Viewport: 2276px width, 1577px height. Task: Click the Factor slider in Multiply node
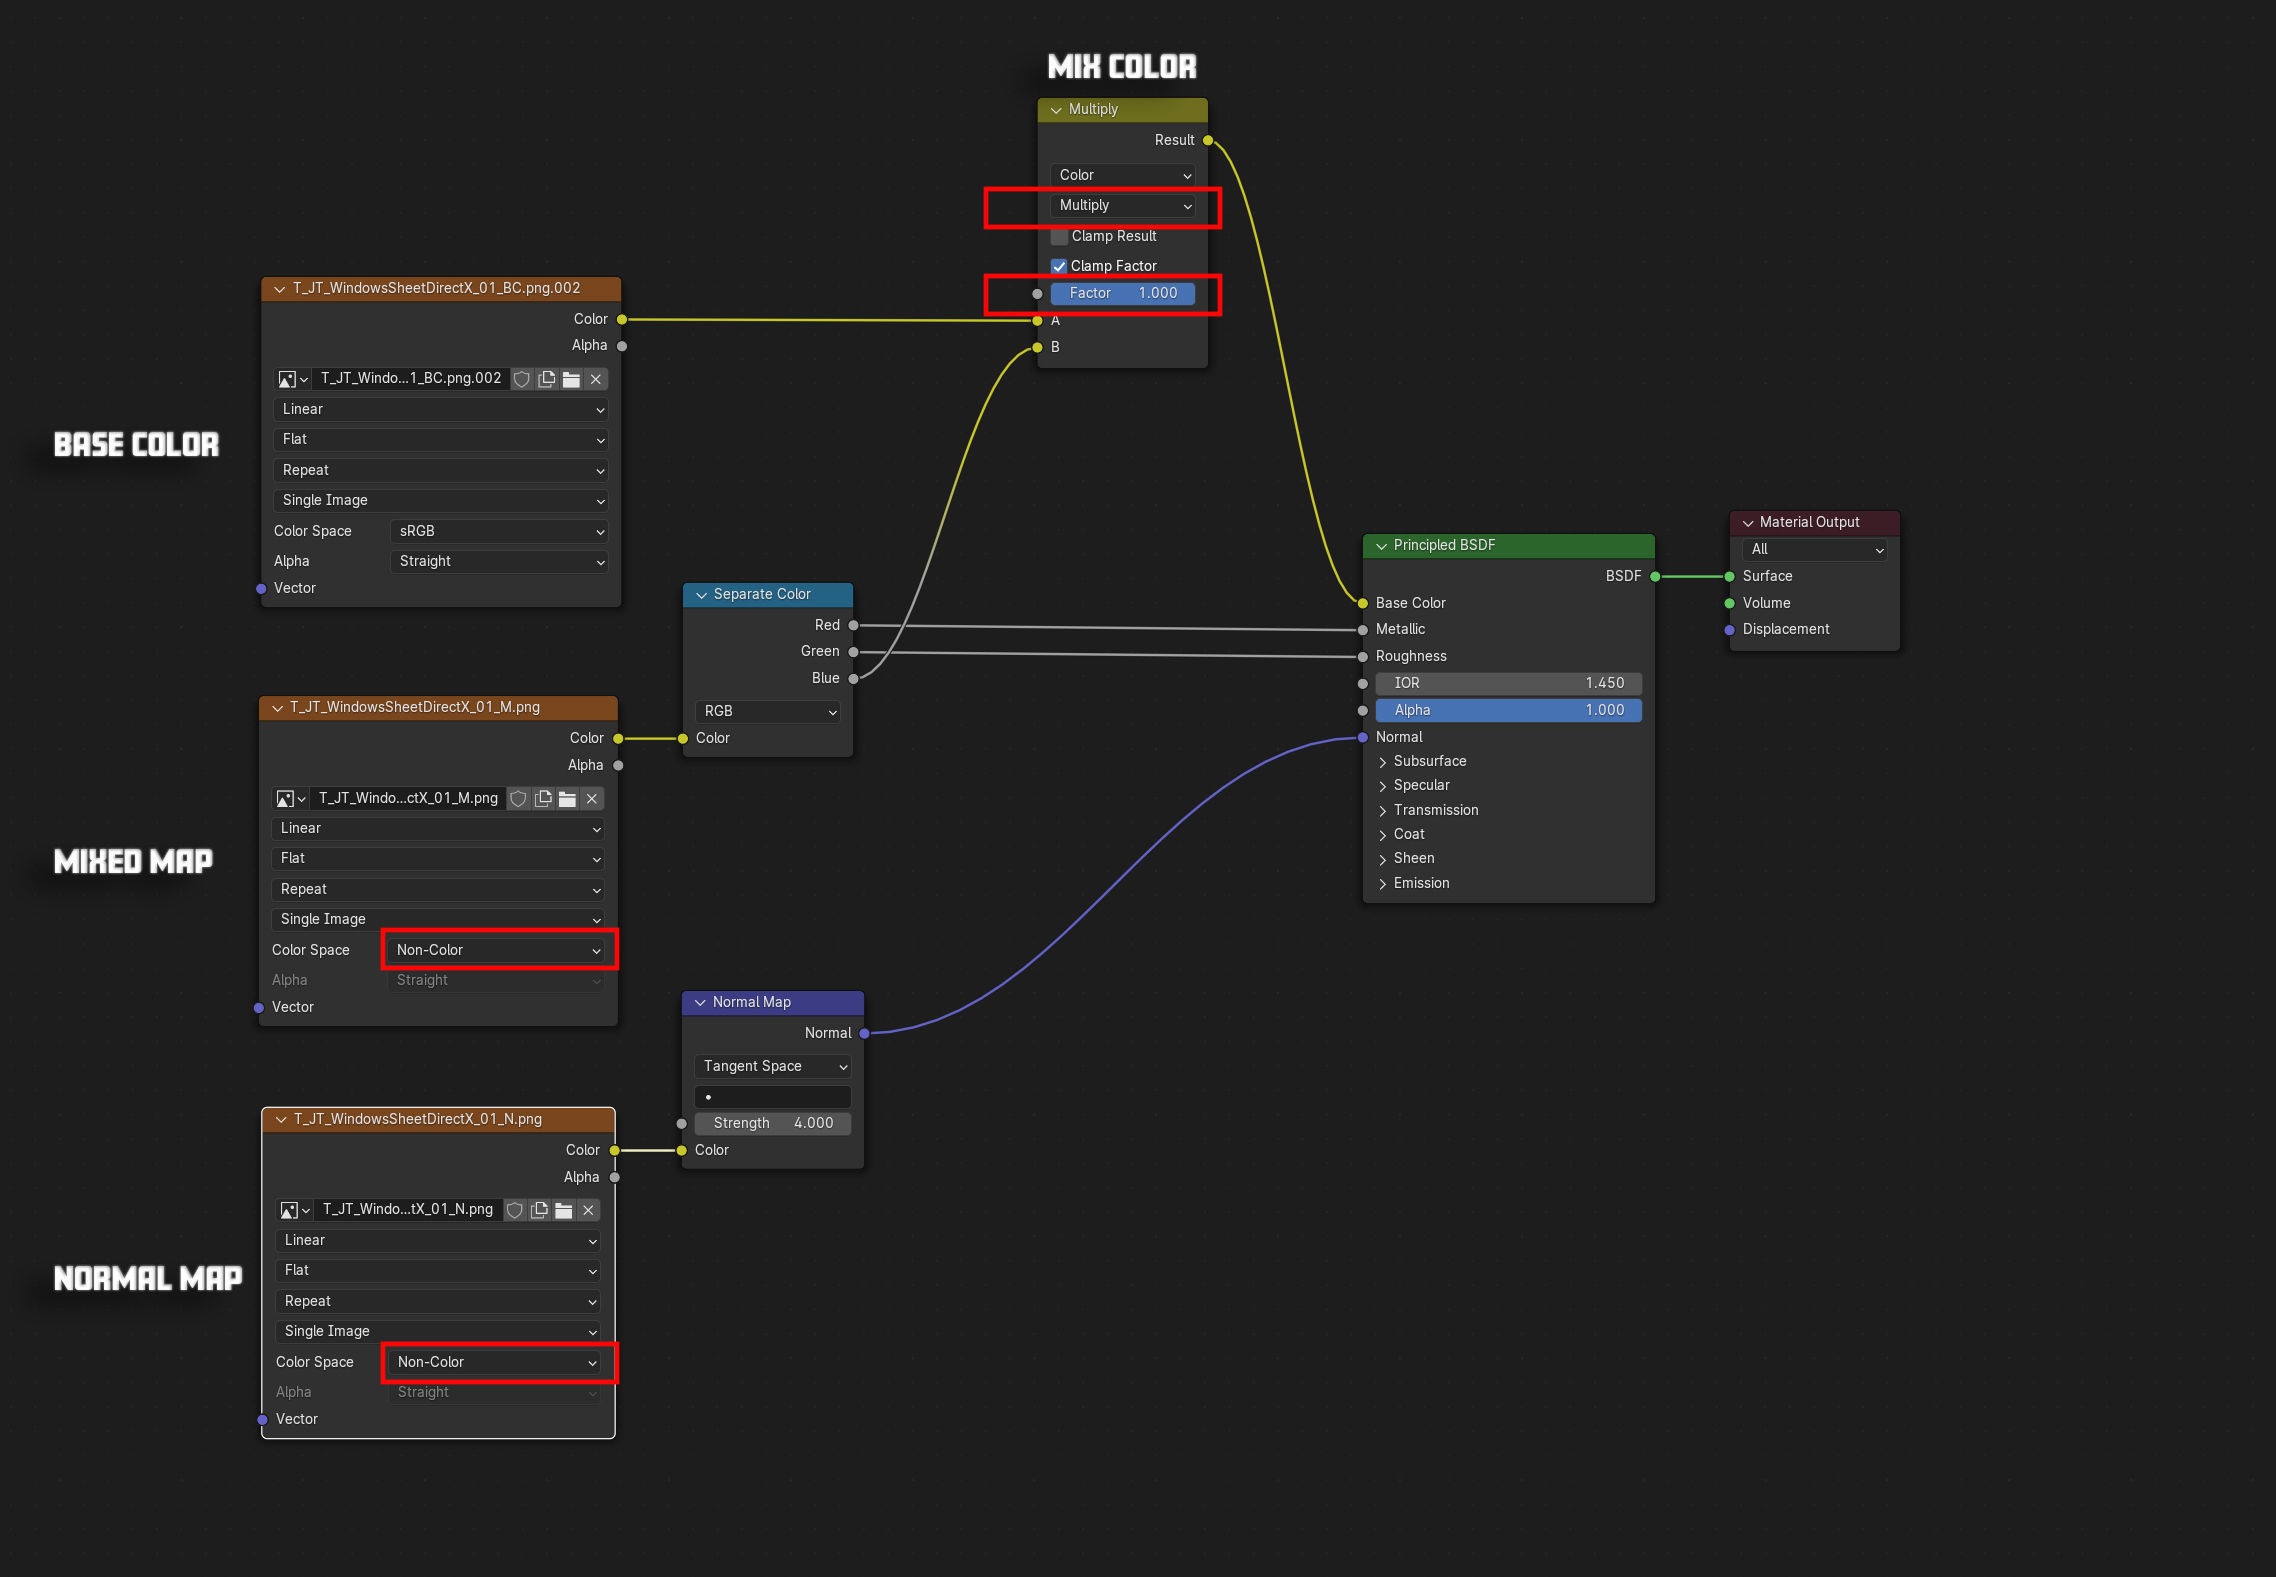1123,293
